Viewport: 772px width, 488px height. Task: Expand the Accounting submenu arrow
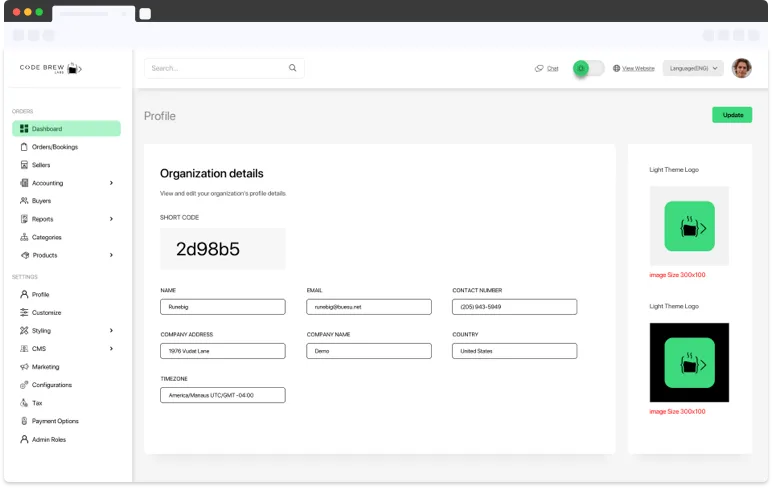tap(111, 183)
